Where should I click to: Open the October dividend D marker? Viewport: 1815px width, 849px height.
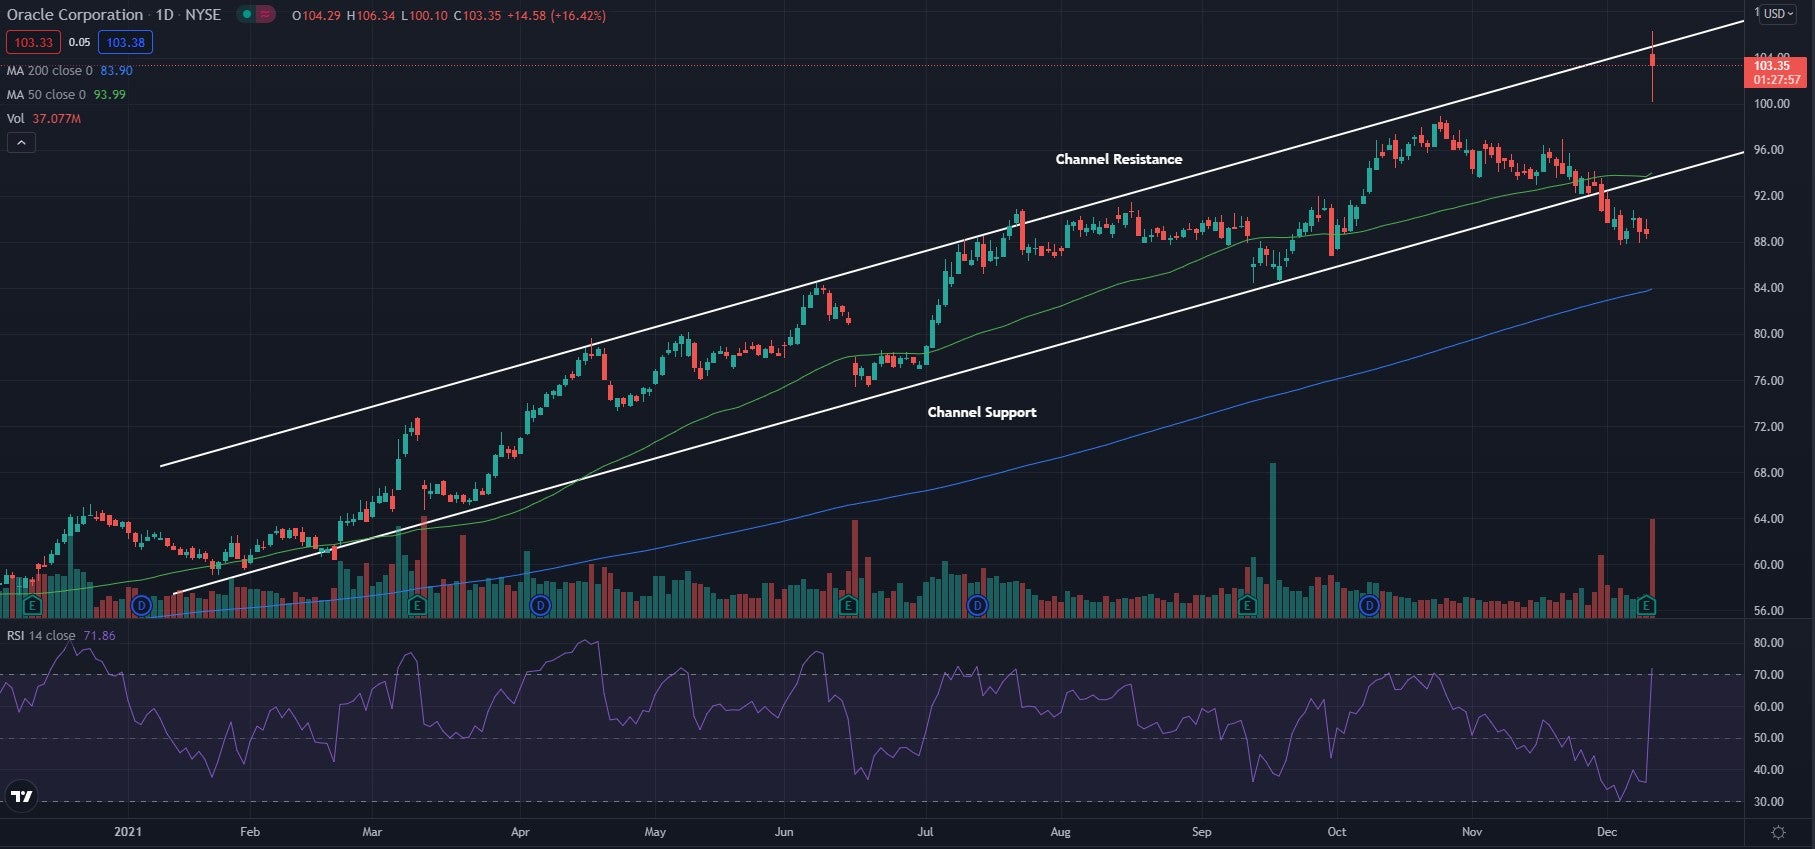click(1369, 605)
